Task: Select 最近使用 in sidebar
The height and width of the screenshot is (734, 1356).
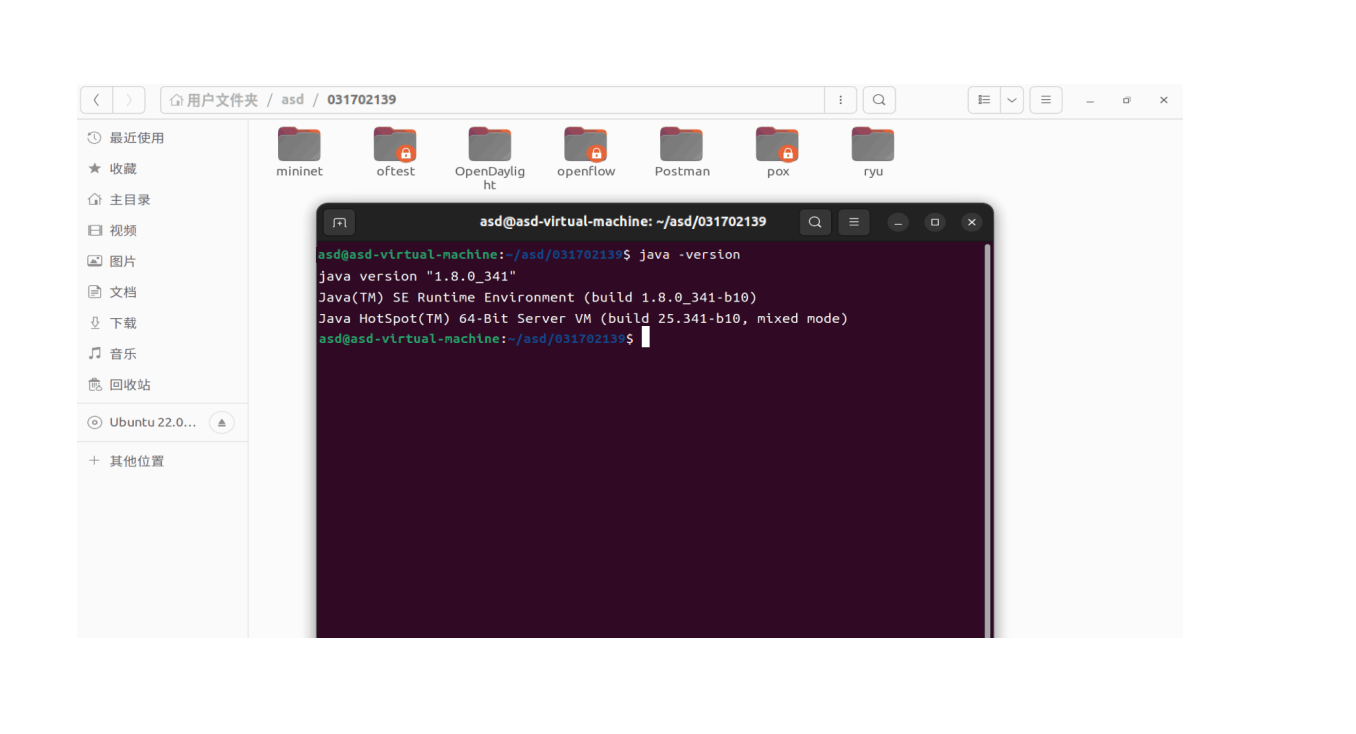Action: click(162, 138)
